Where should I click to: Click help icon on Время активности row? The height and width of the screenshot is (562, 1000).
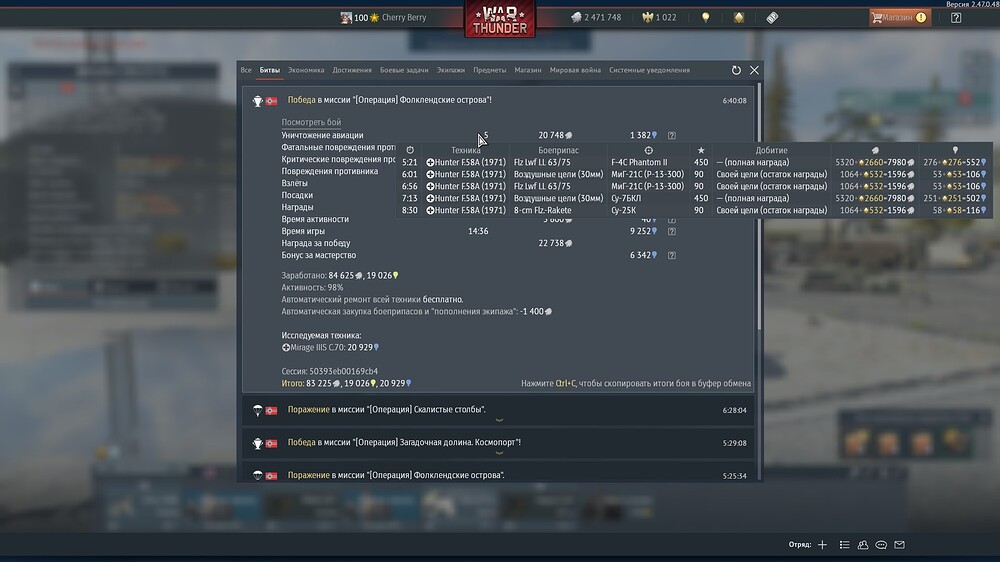(672, 220)
